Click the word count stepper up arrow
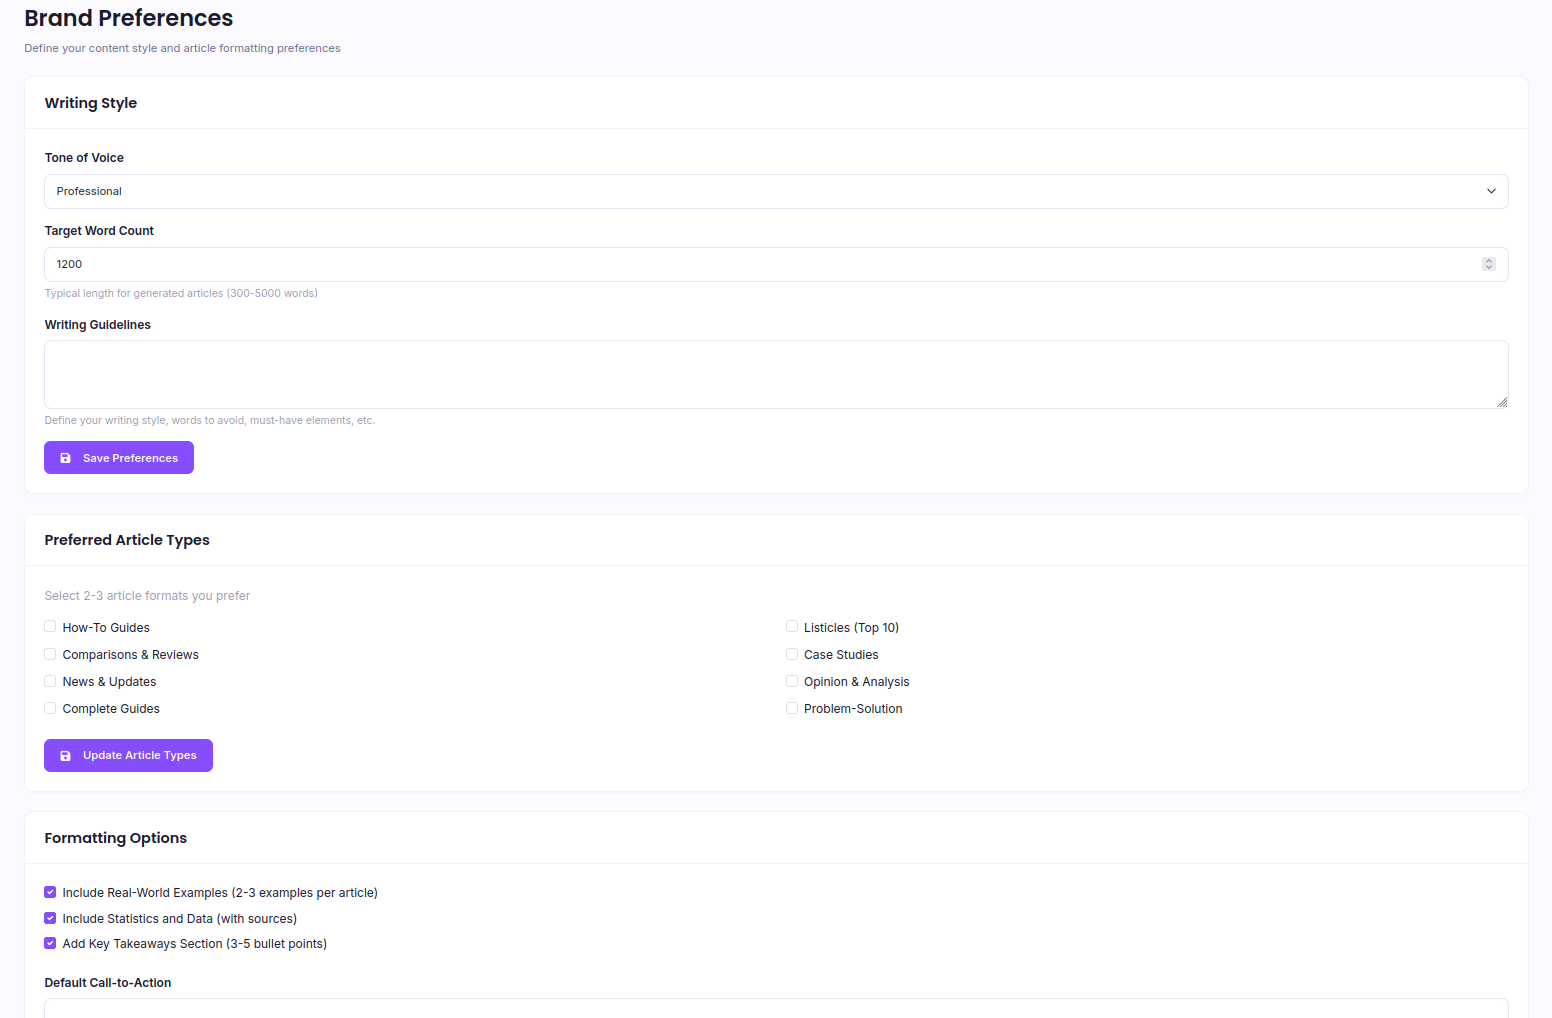1552x1018 pixels. (x=1488, y=259)
